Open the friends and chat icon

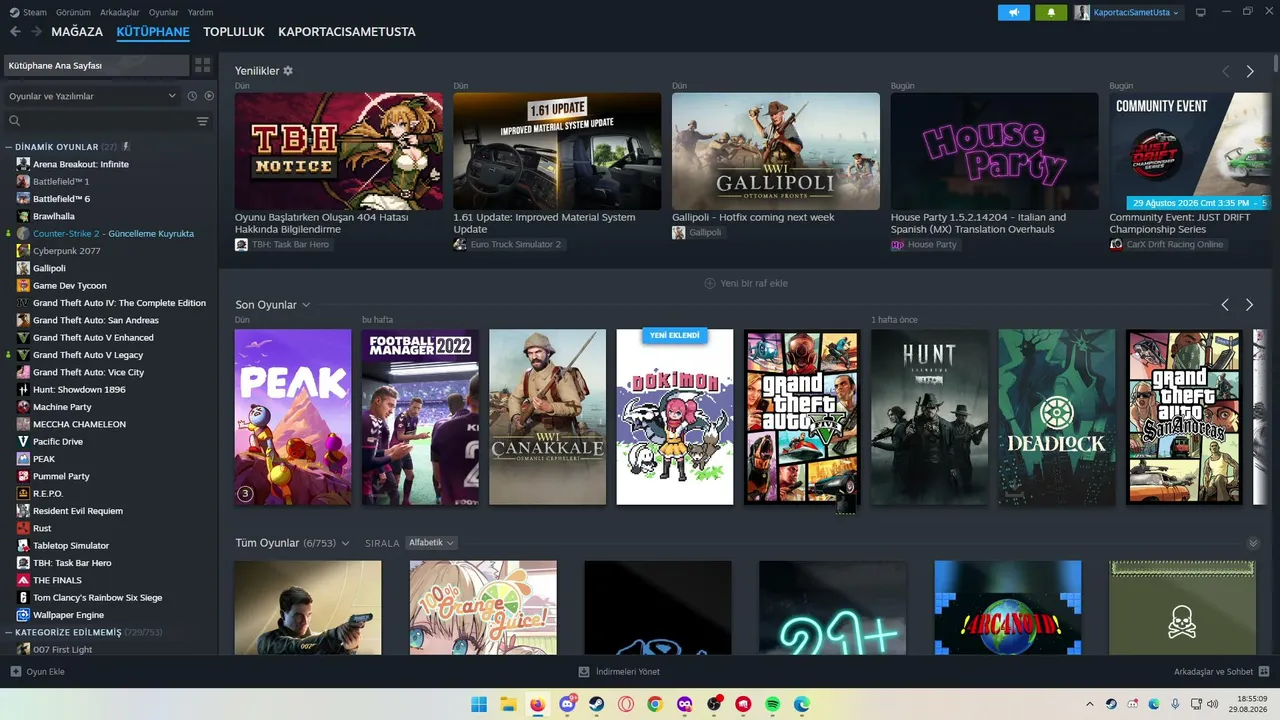click(1264, 672)
